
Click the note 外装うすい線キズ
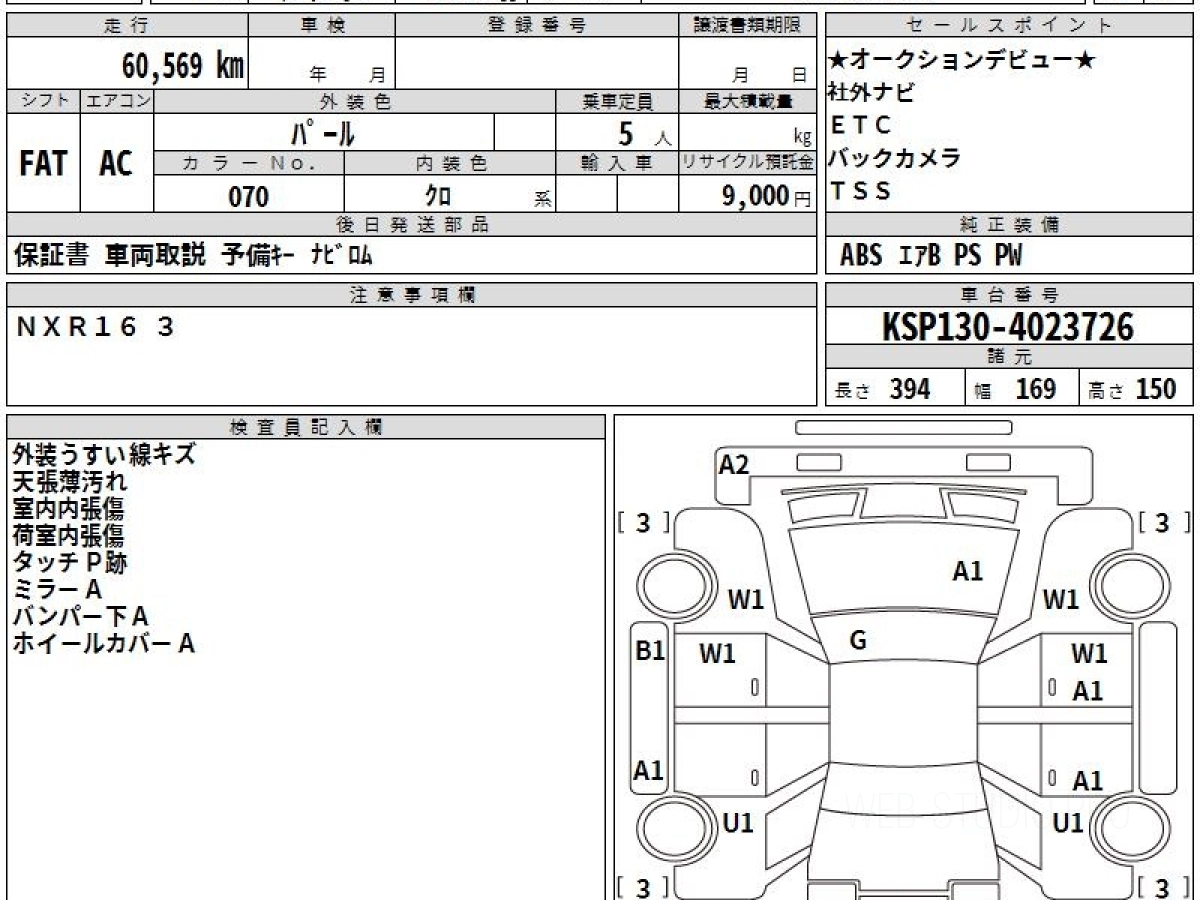pos(104,454)
